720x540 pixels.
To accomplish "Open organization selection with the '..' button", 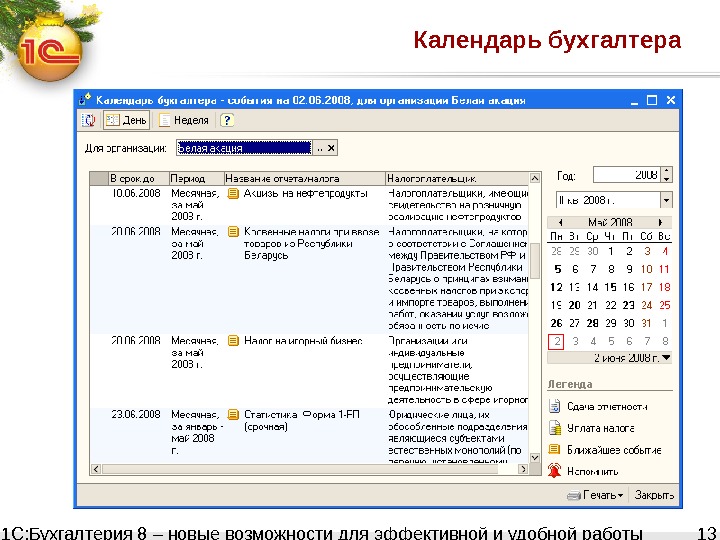I will 319,148.
